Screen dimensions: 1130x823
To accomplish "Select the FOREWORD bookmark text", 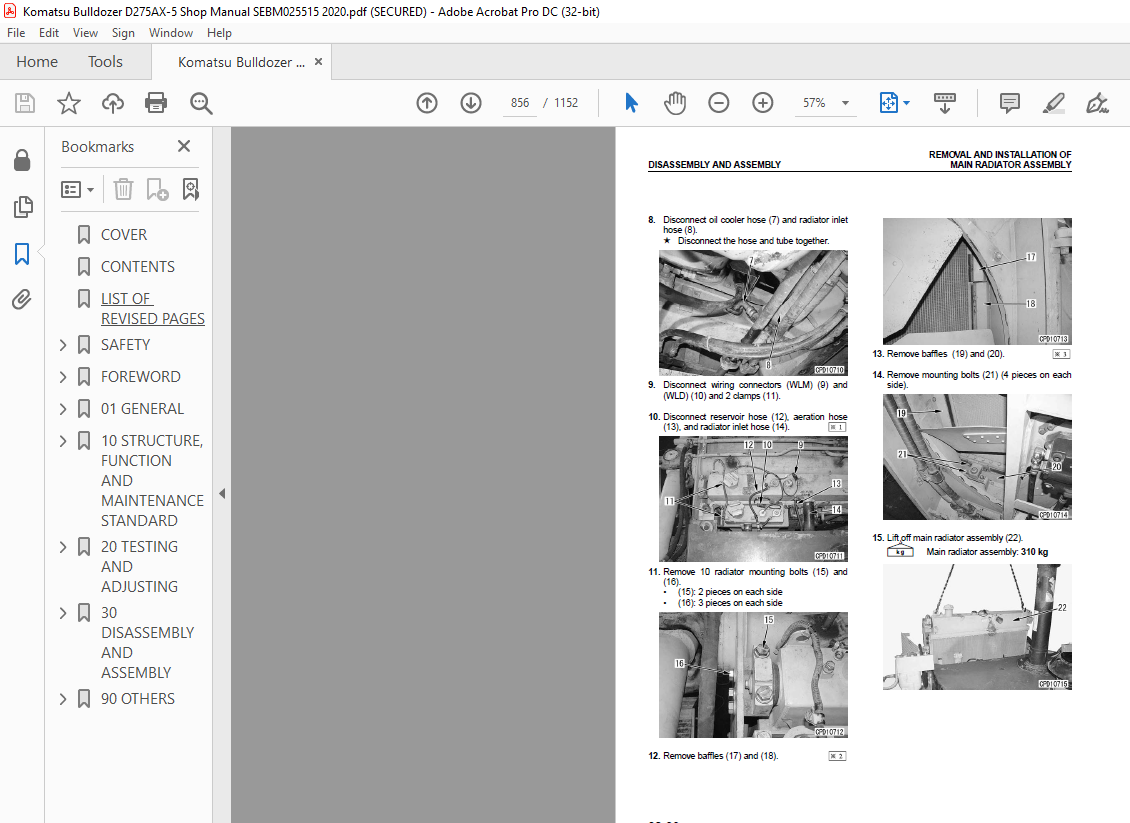I will (141, 377).
